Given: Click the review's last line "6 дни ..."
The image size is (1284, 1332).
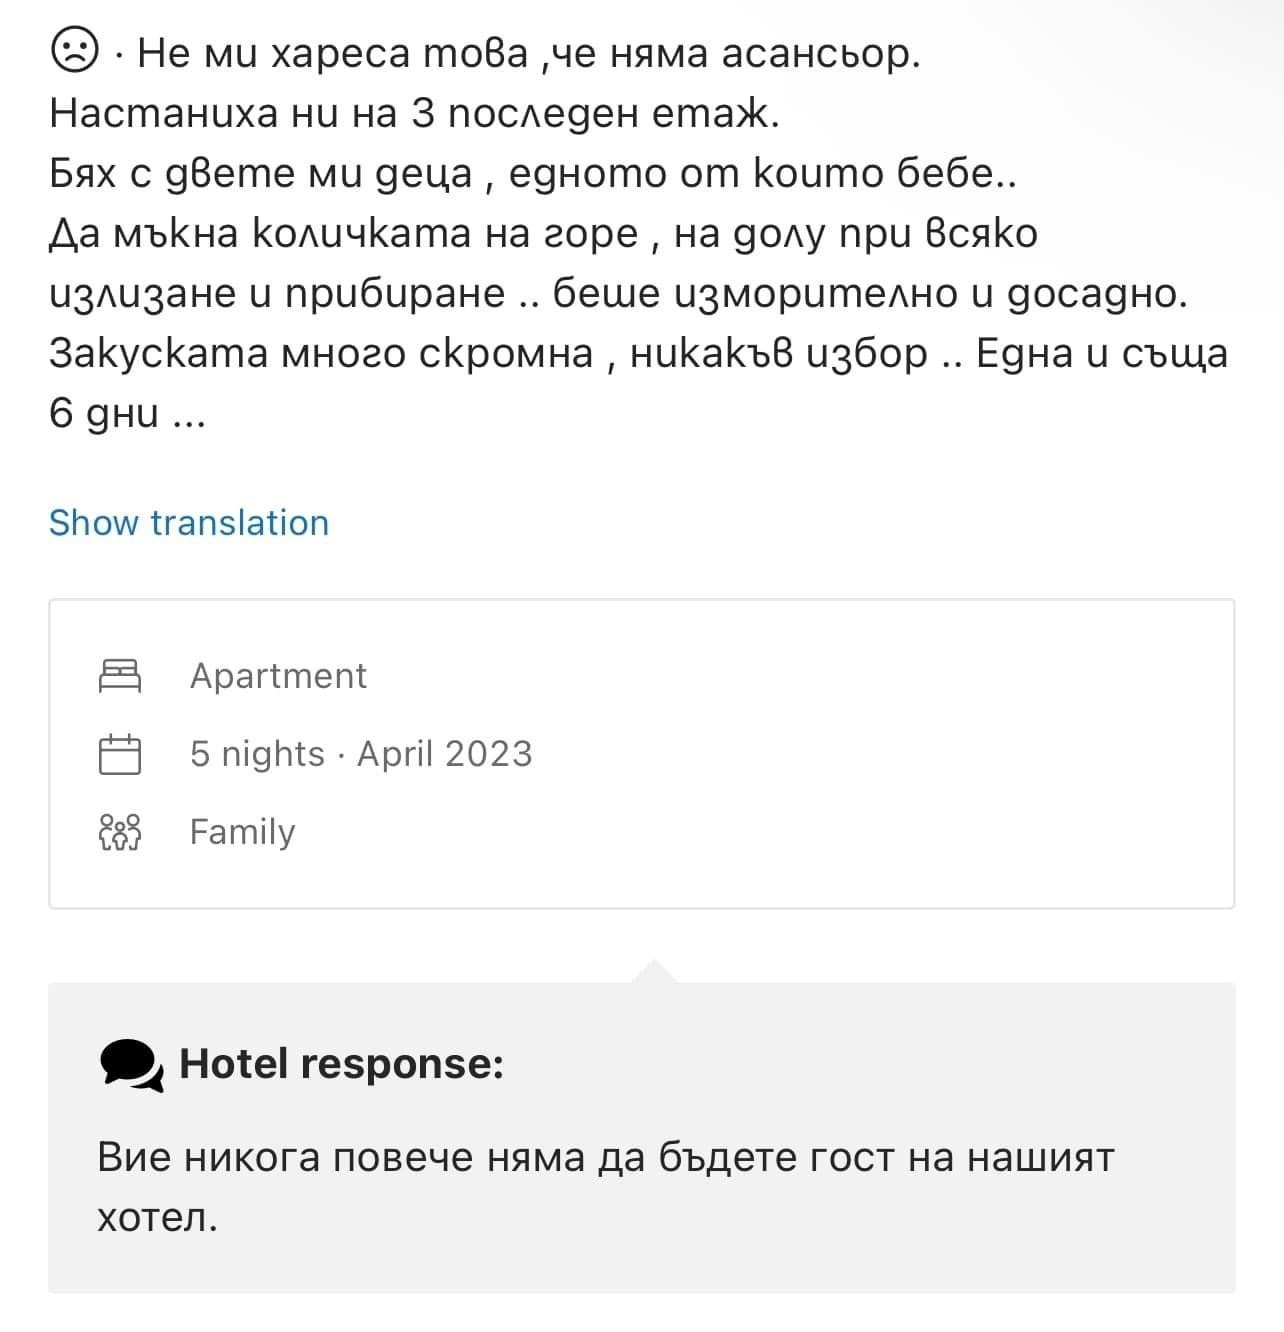Looking at the screenshot, I should click(x=127, y=414).
